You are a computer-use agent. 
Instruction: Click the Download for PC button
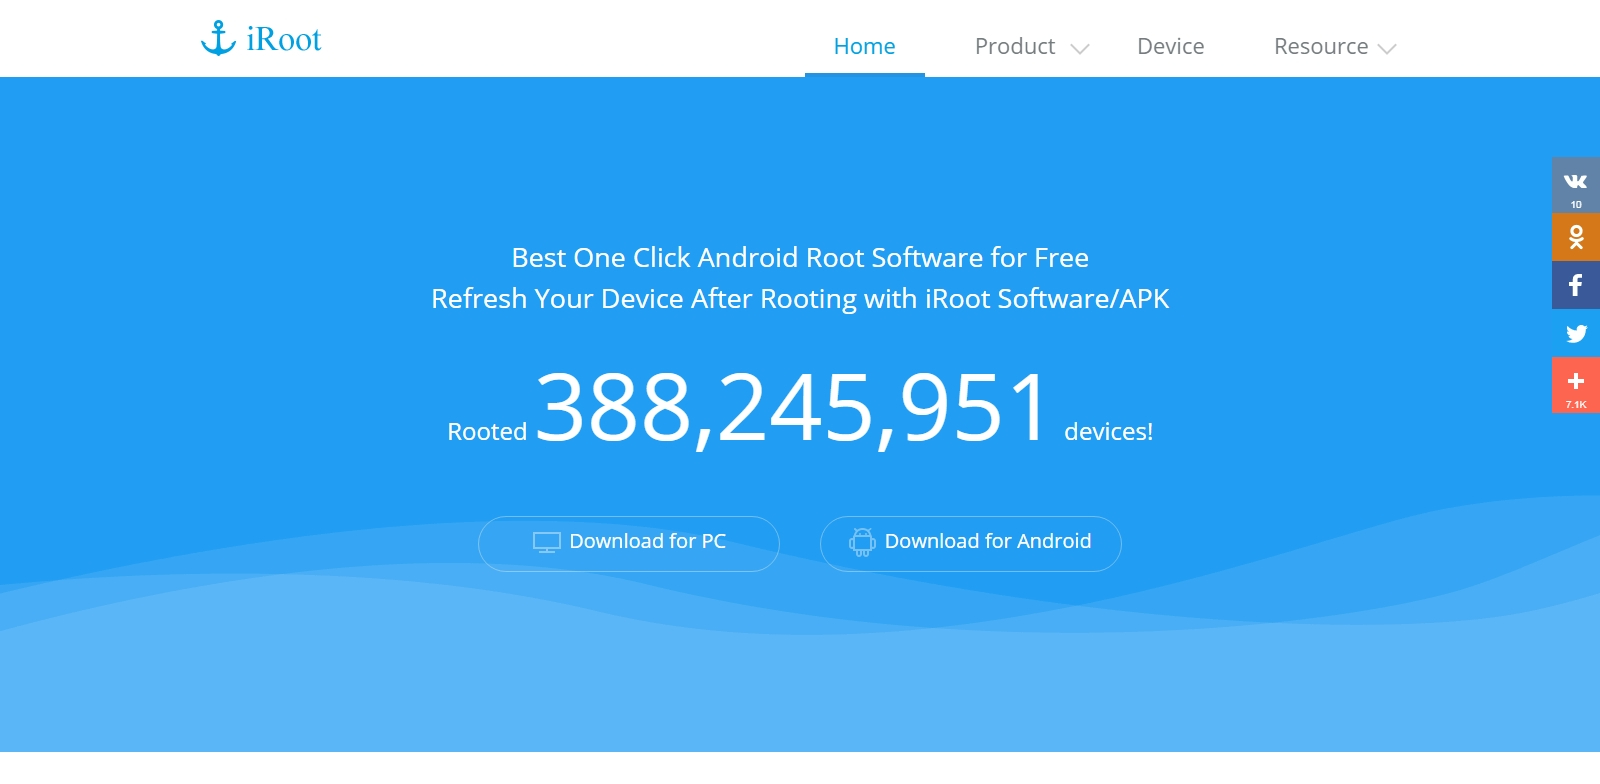[x=629, y=544]
